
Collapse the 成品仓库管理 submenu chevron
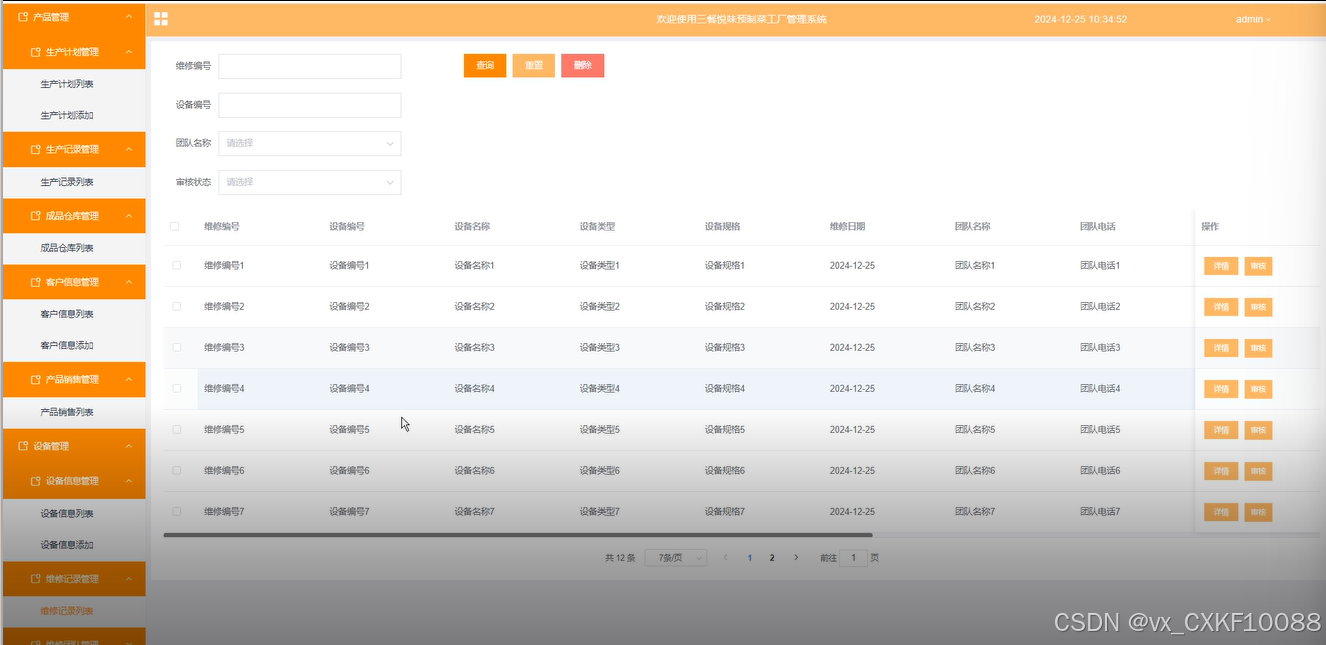[x=128, y=216]
